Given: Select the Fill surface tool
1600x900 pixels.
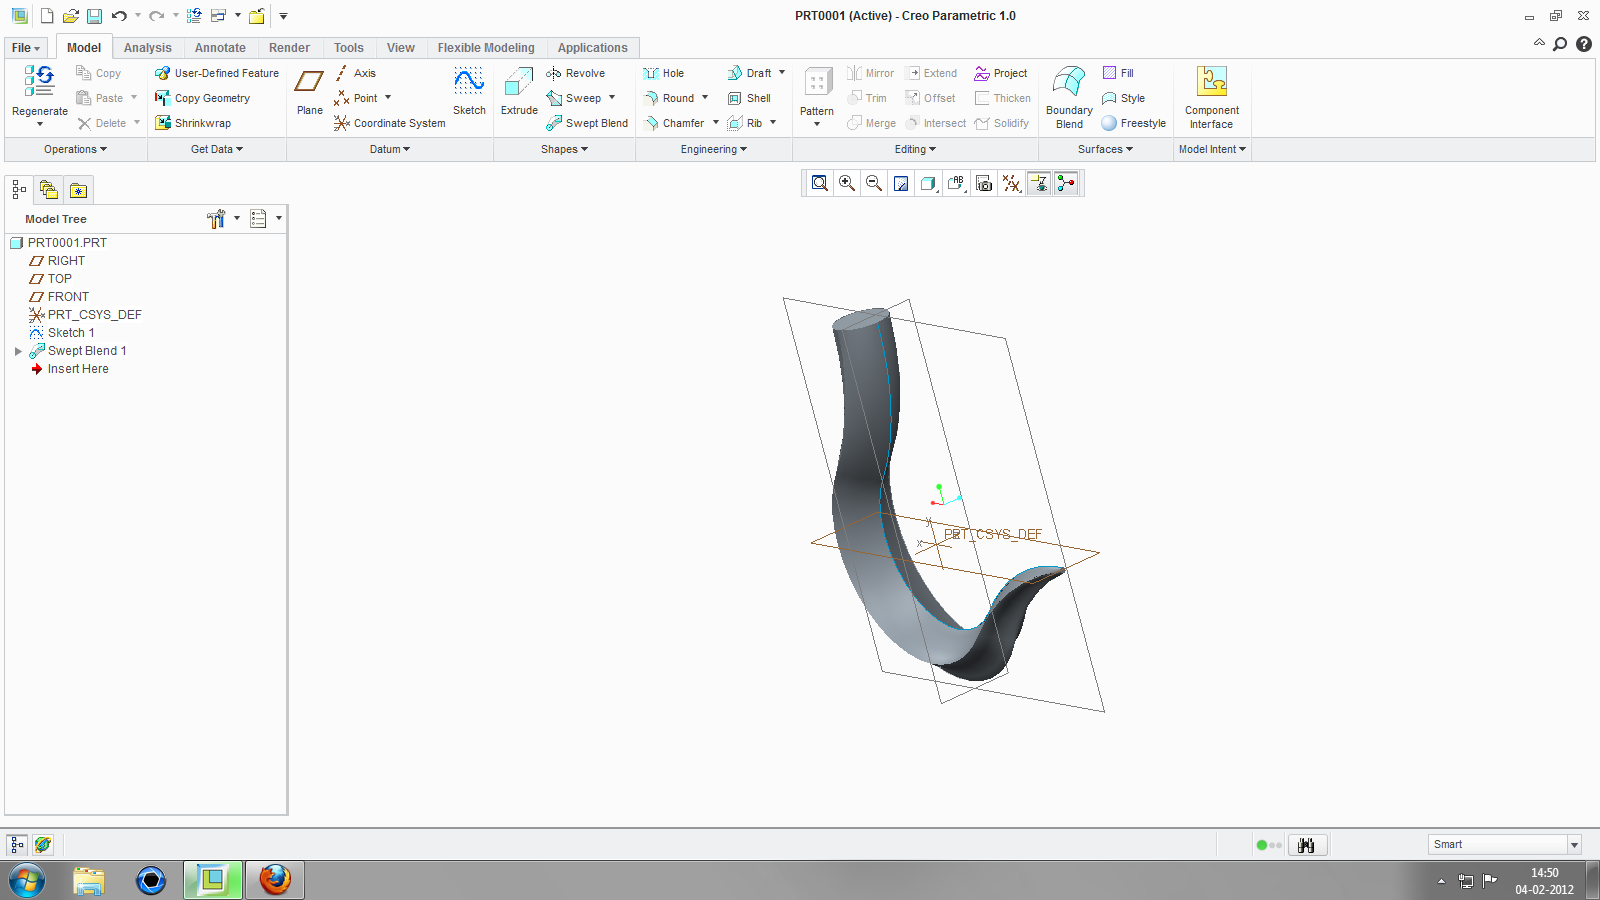Looking at the screenshot, I should point(1118,73).
